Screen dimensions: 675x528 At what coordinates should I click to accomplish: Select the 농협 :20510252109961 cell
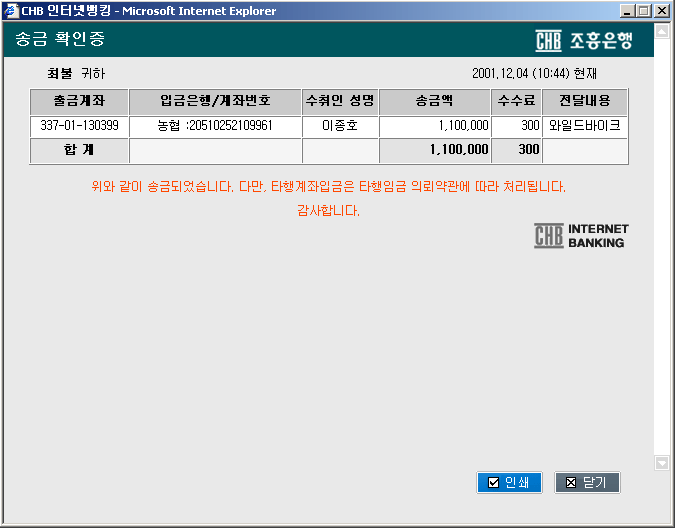click(x=215, y=126)
